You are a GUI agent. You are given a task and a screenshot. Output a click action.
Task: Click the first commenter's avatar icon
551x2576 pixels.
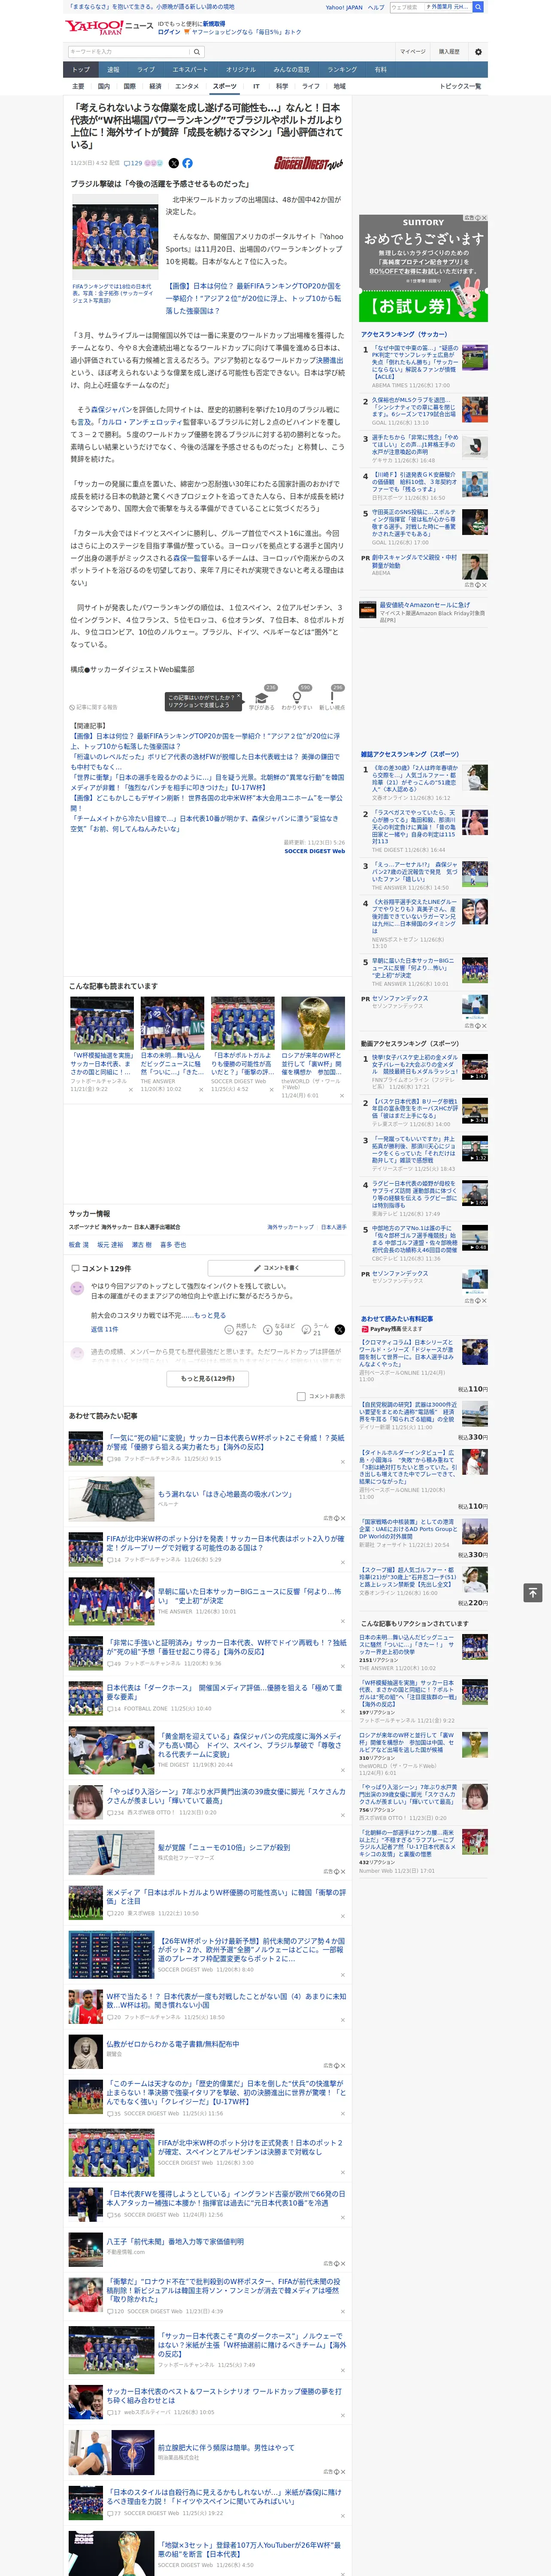[x=77, y=1288]
